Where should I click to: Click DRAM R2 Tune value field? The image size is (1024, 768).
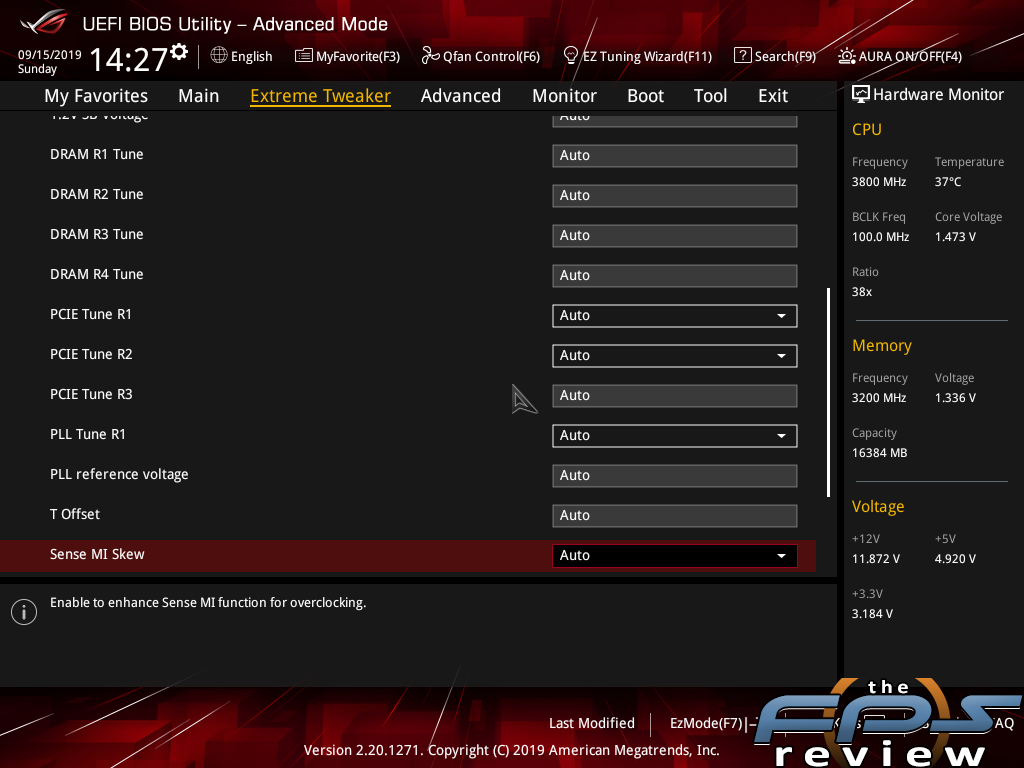pyautogui.click(x=675, y=195)
